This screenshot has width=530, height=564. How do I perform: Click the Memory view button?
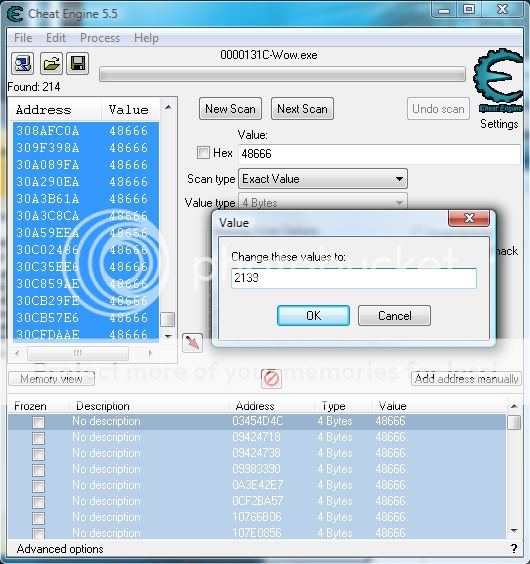[x=51, y=379]
